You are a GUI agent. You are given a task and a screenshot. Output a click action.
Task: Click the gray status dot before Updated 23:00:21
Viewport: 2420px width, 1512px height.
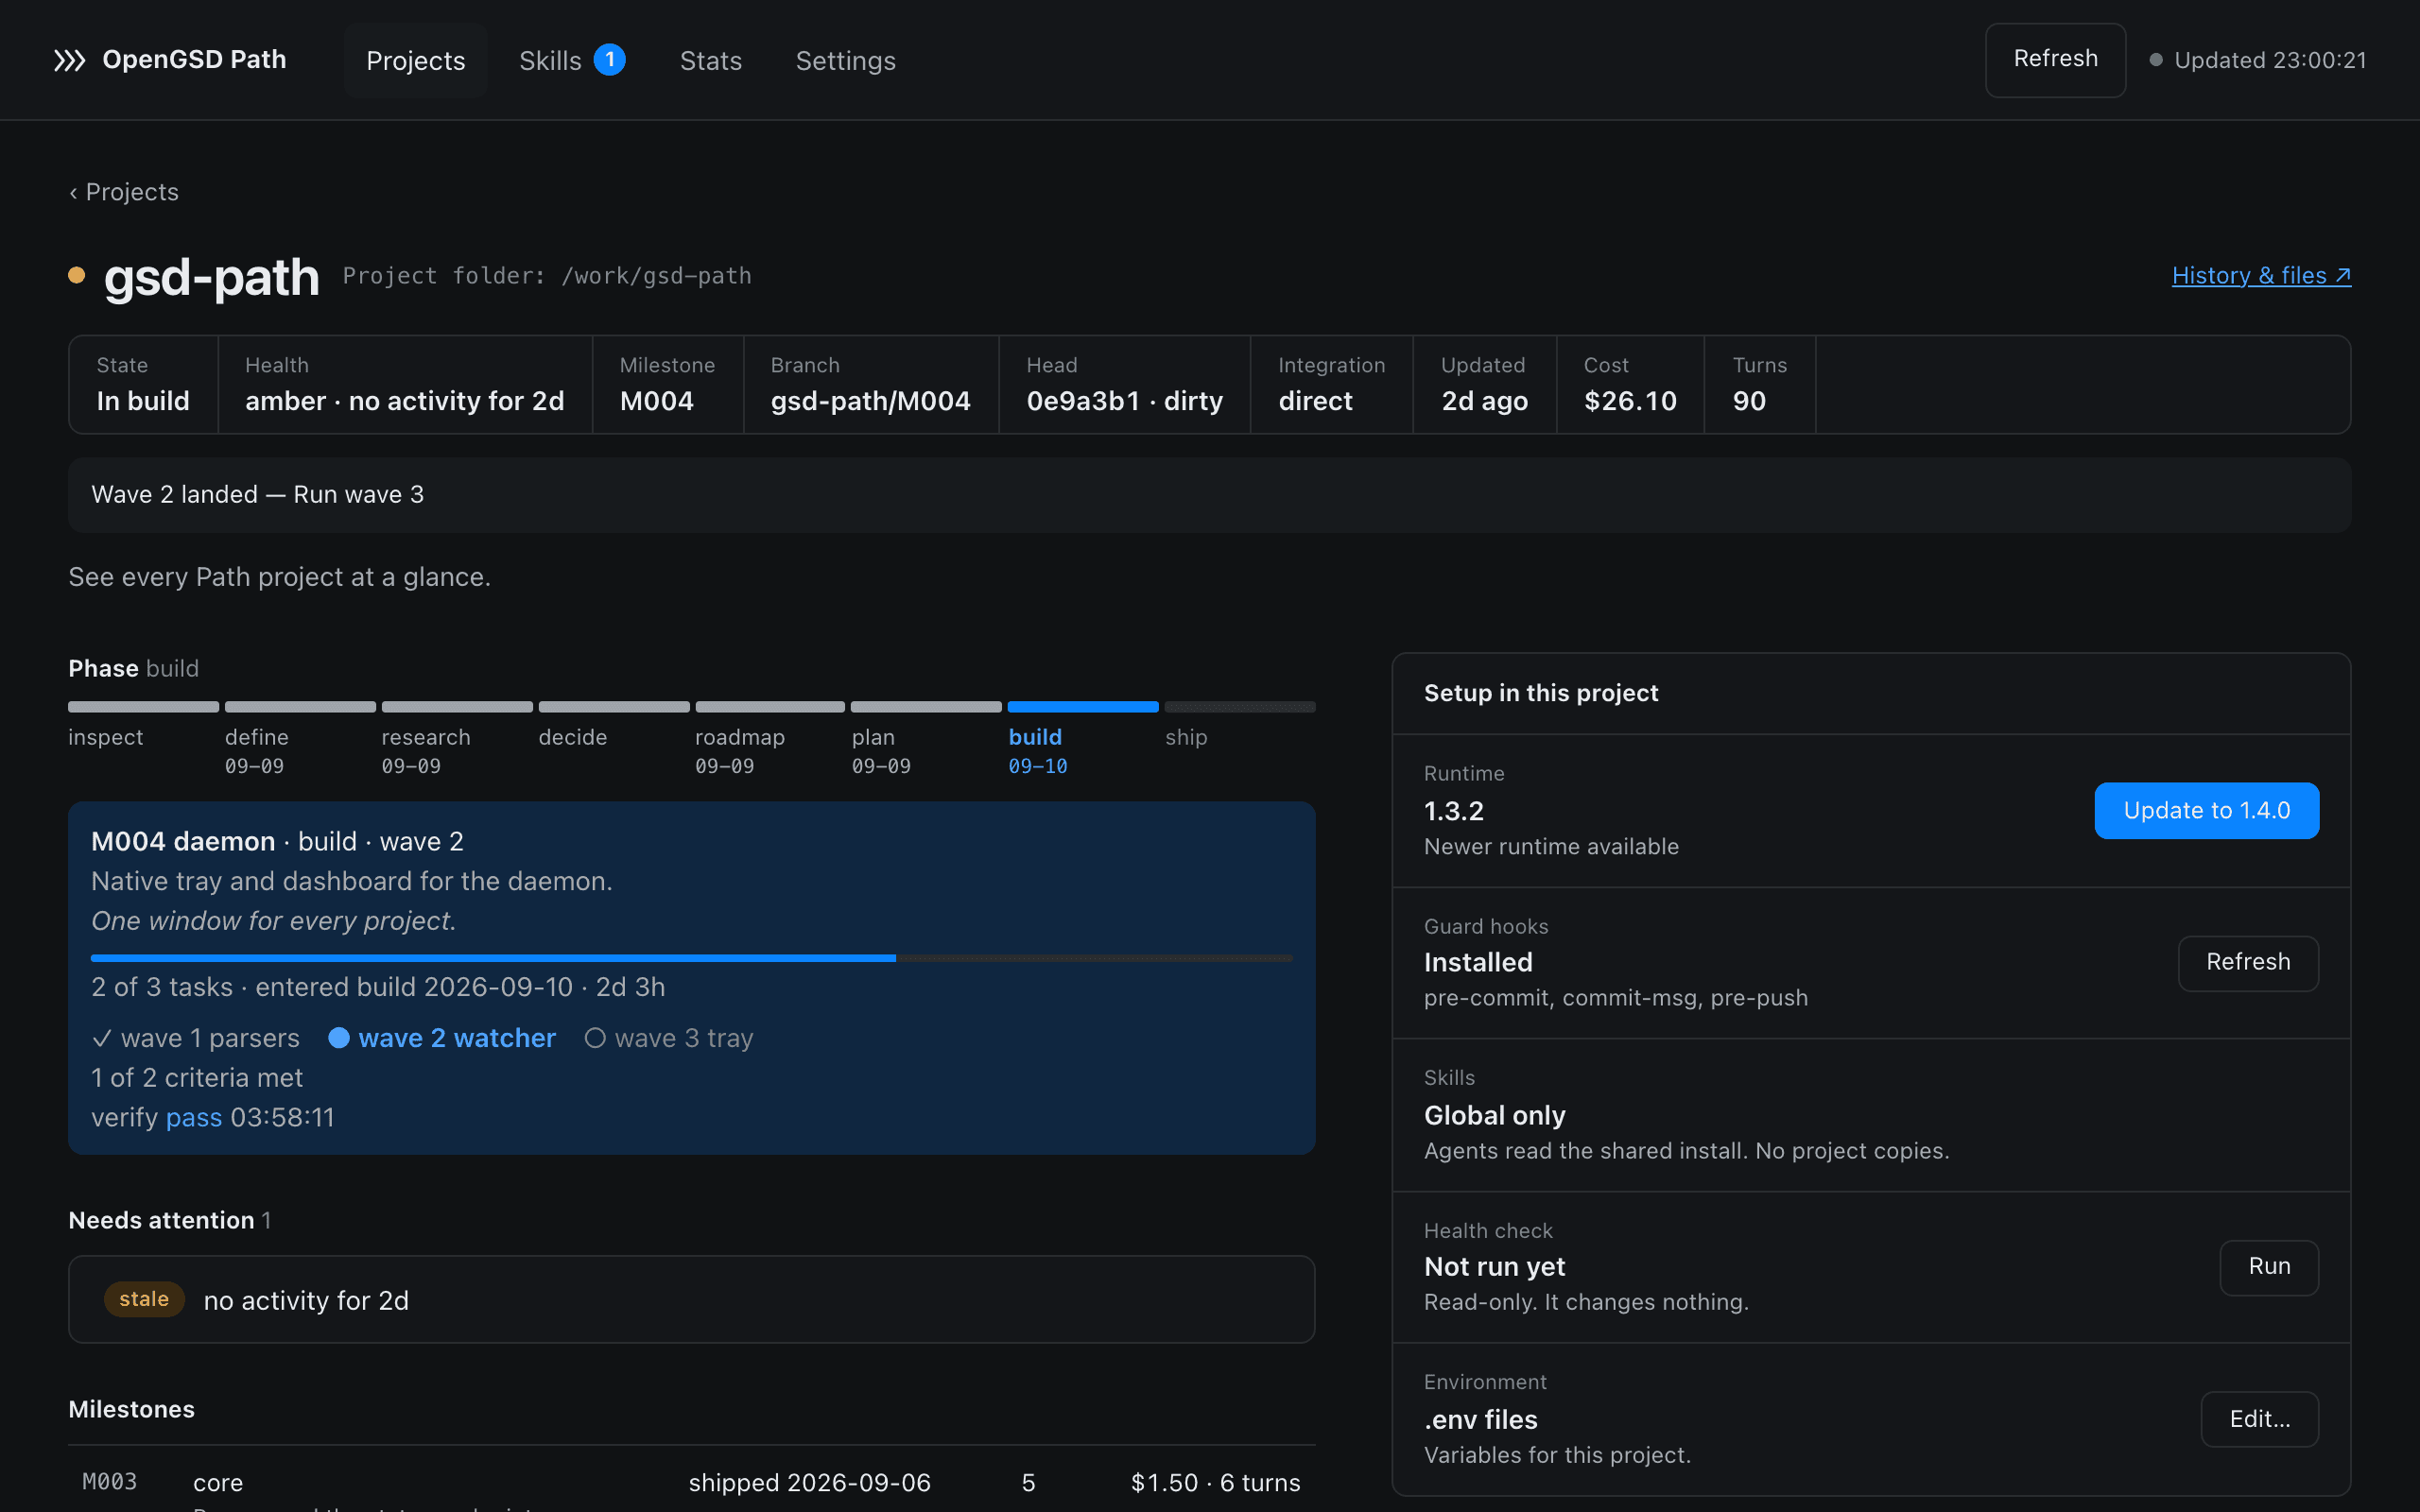(x=2156, y=60)
